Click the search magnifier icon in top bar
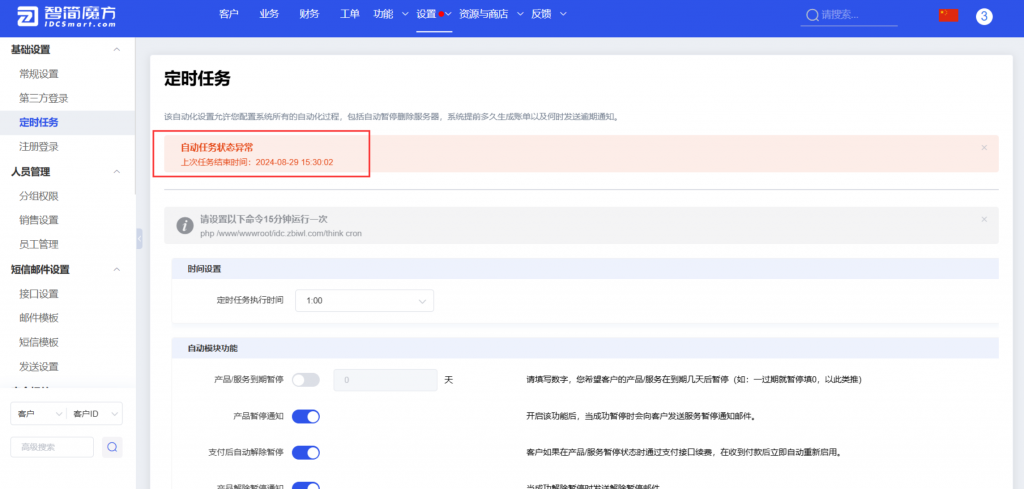 [x=812, y=15]
